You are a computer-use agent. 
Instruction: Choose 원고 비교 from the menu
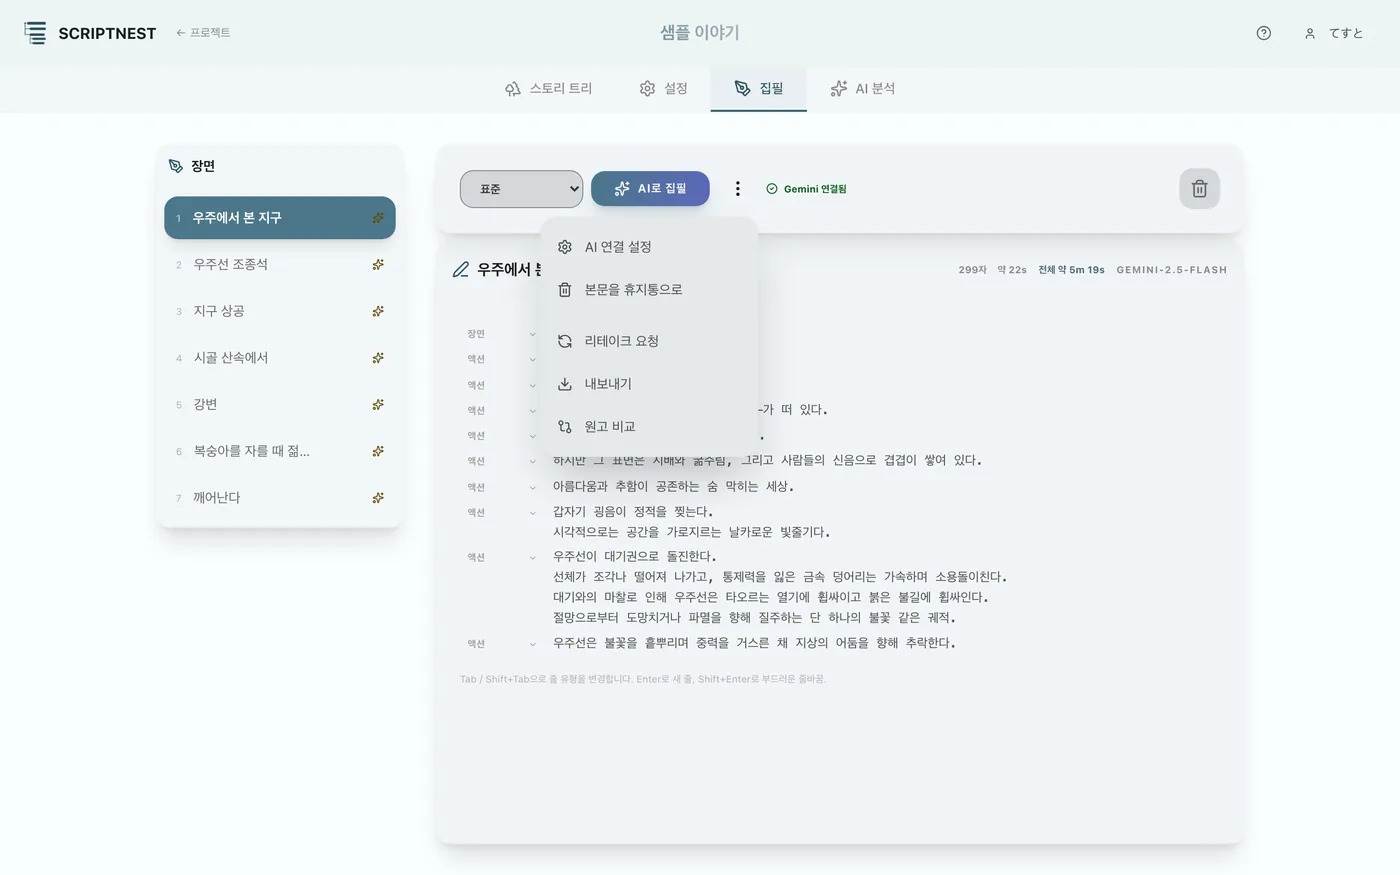[x=649, y=426]
